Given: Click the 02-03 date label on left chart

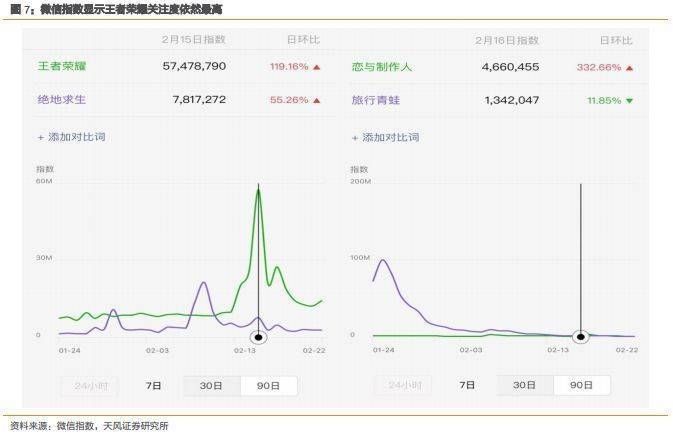Looking at the screenshot, I should (158, 351).
